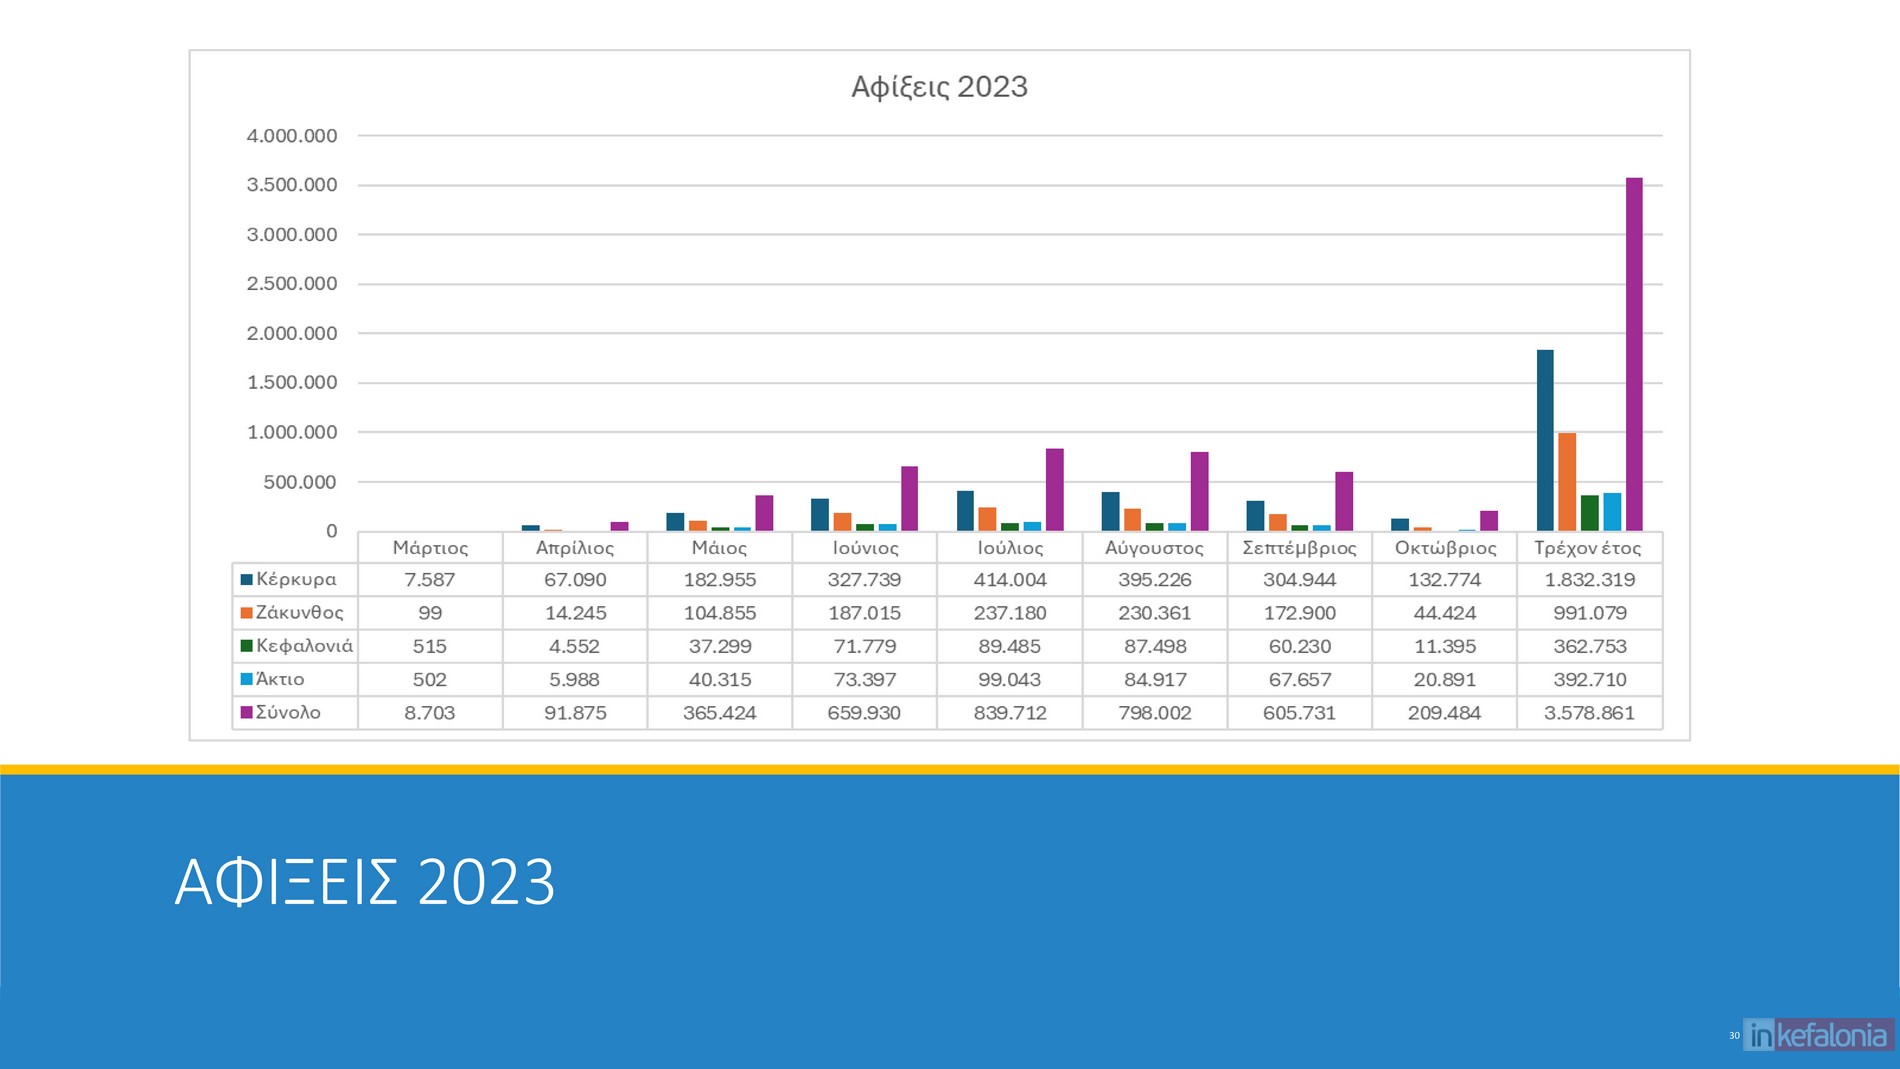Click the 2.000.000 axis label
Image resolution: width=1900 pixels, height=1069 pixels.
(292, 333)
